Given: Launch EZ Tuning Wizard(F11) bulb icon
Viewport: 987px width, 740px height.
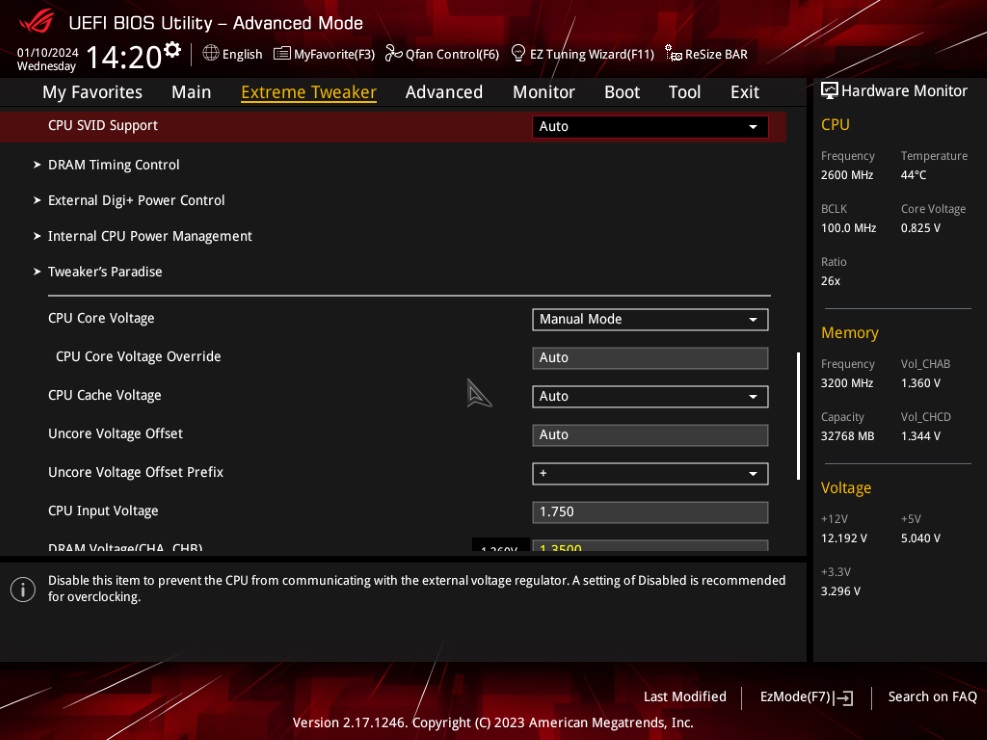Looking at the screenshot, I should pyautogui.click(x=518, y=53).
